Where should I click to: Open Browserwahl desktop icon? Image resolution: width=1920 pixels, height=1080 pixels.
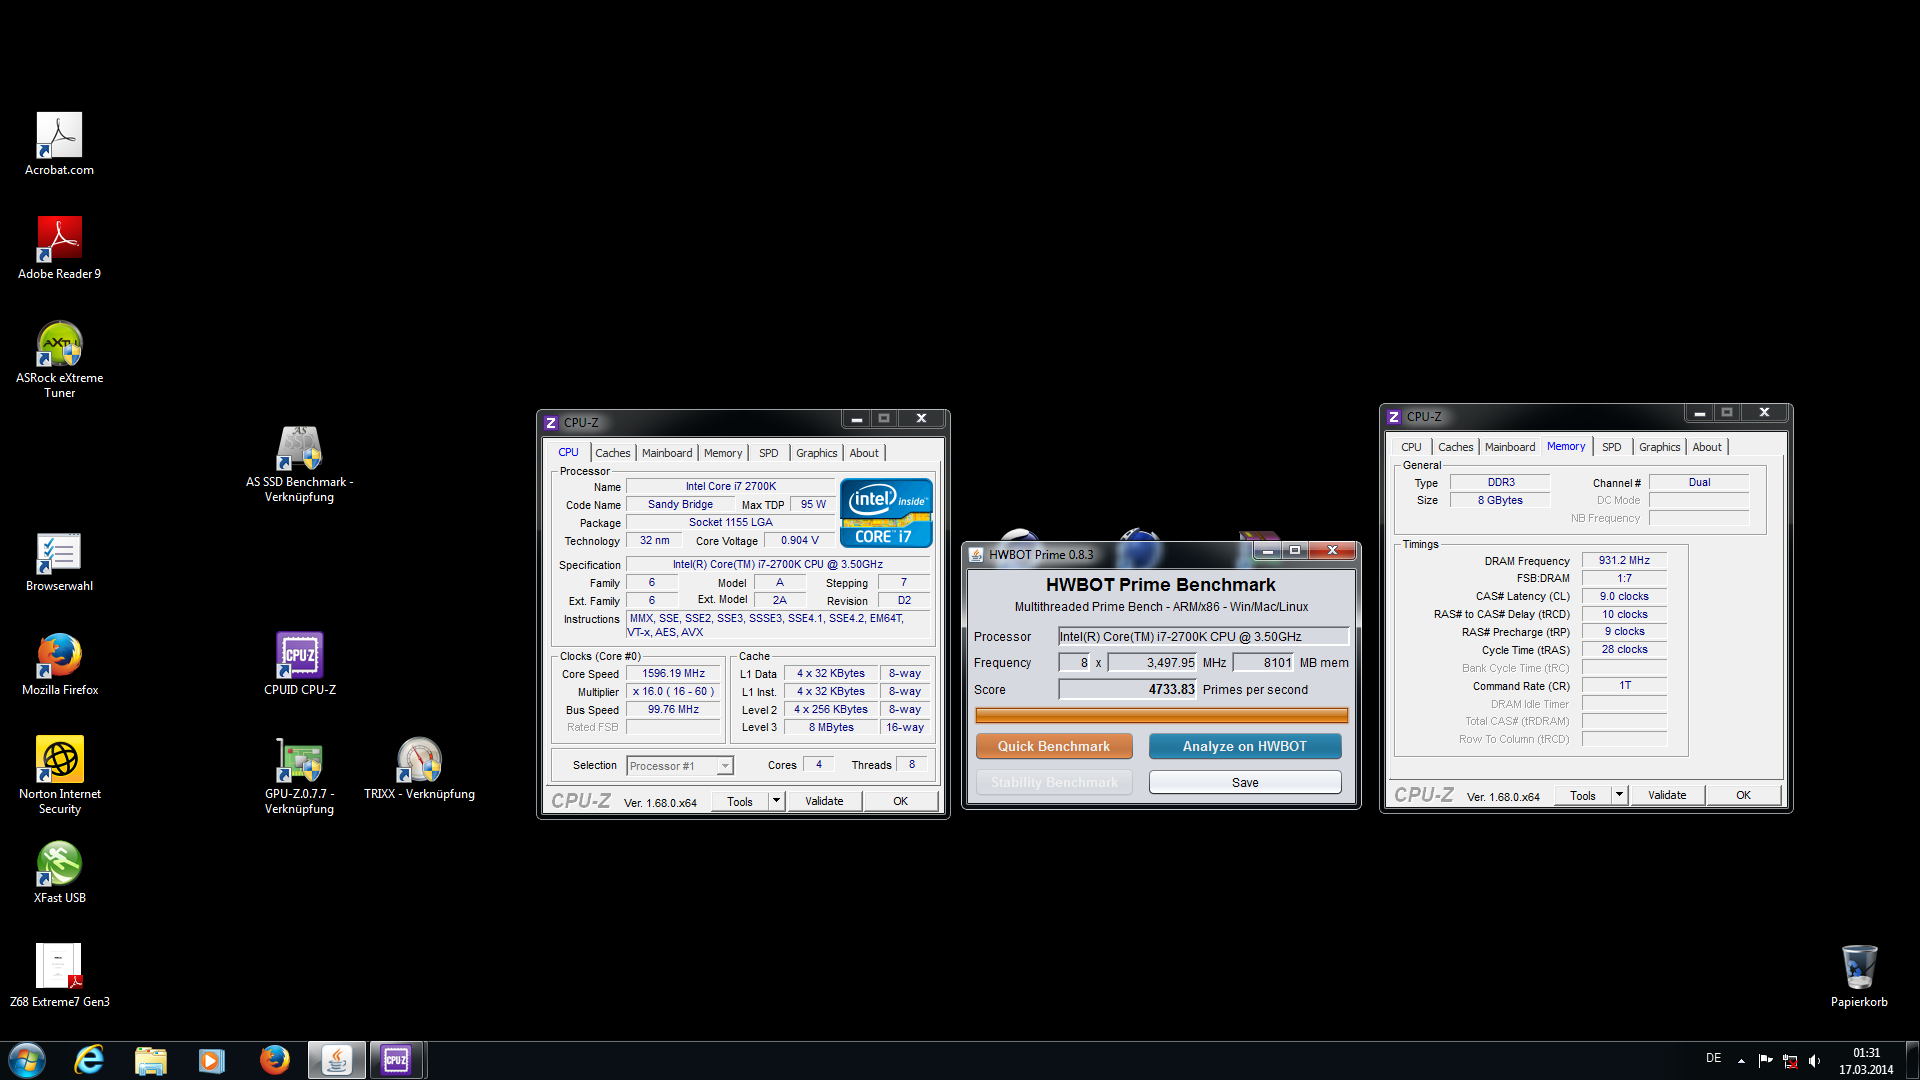tap(59, 561)
